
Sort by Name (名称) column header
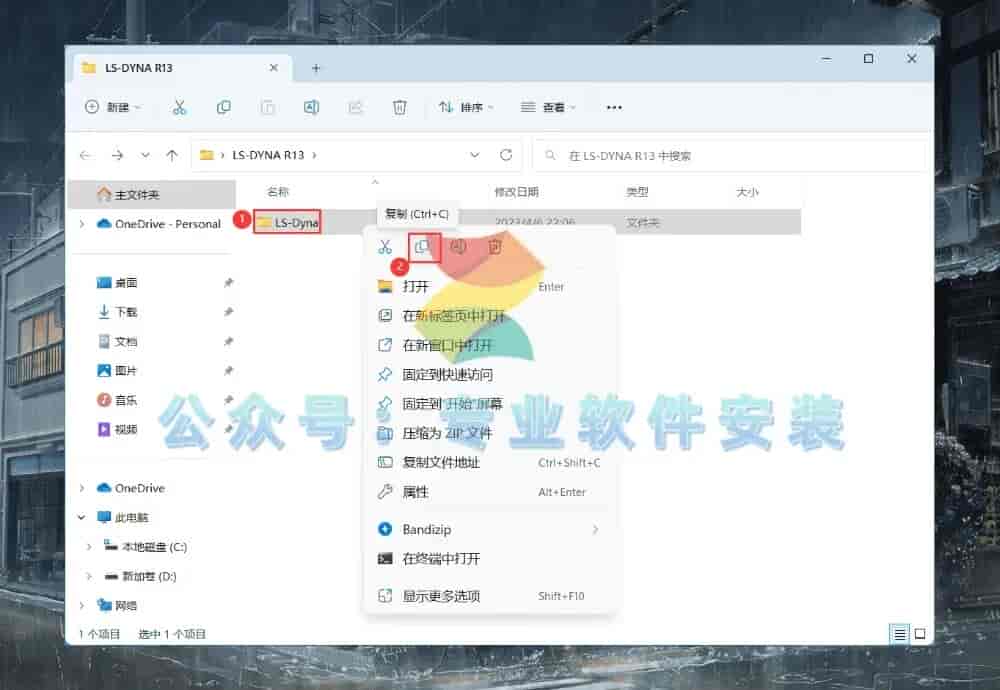(x=277, y=192)
